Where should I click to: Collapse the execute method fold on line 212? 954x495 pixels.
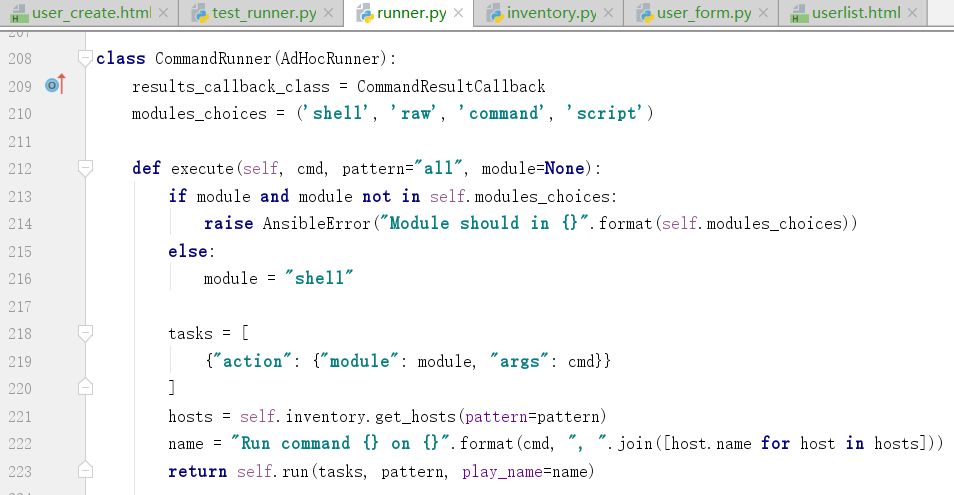[x=85, y=168]
